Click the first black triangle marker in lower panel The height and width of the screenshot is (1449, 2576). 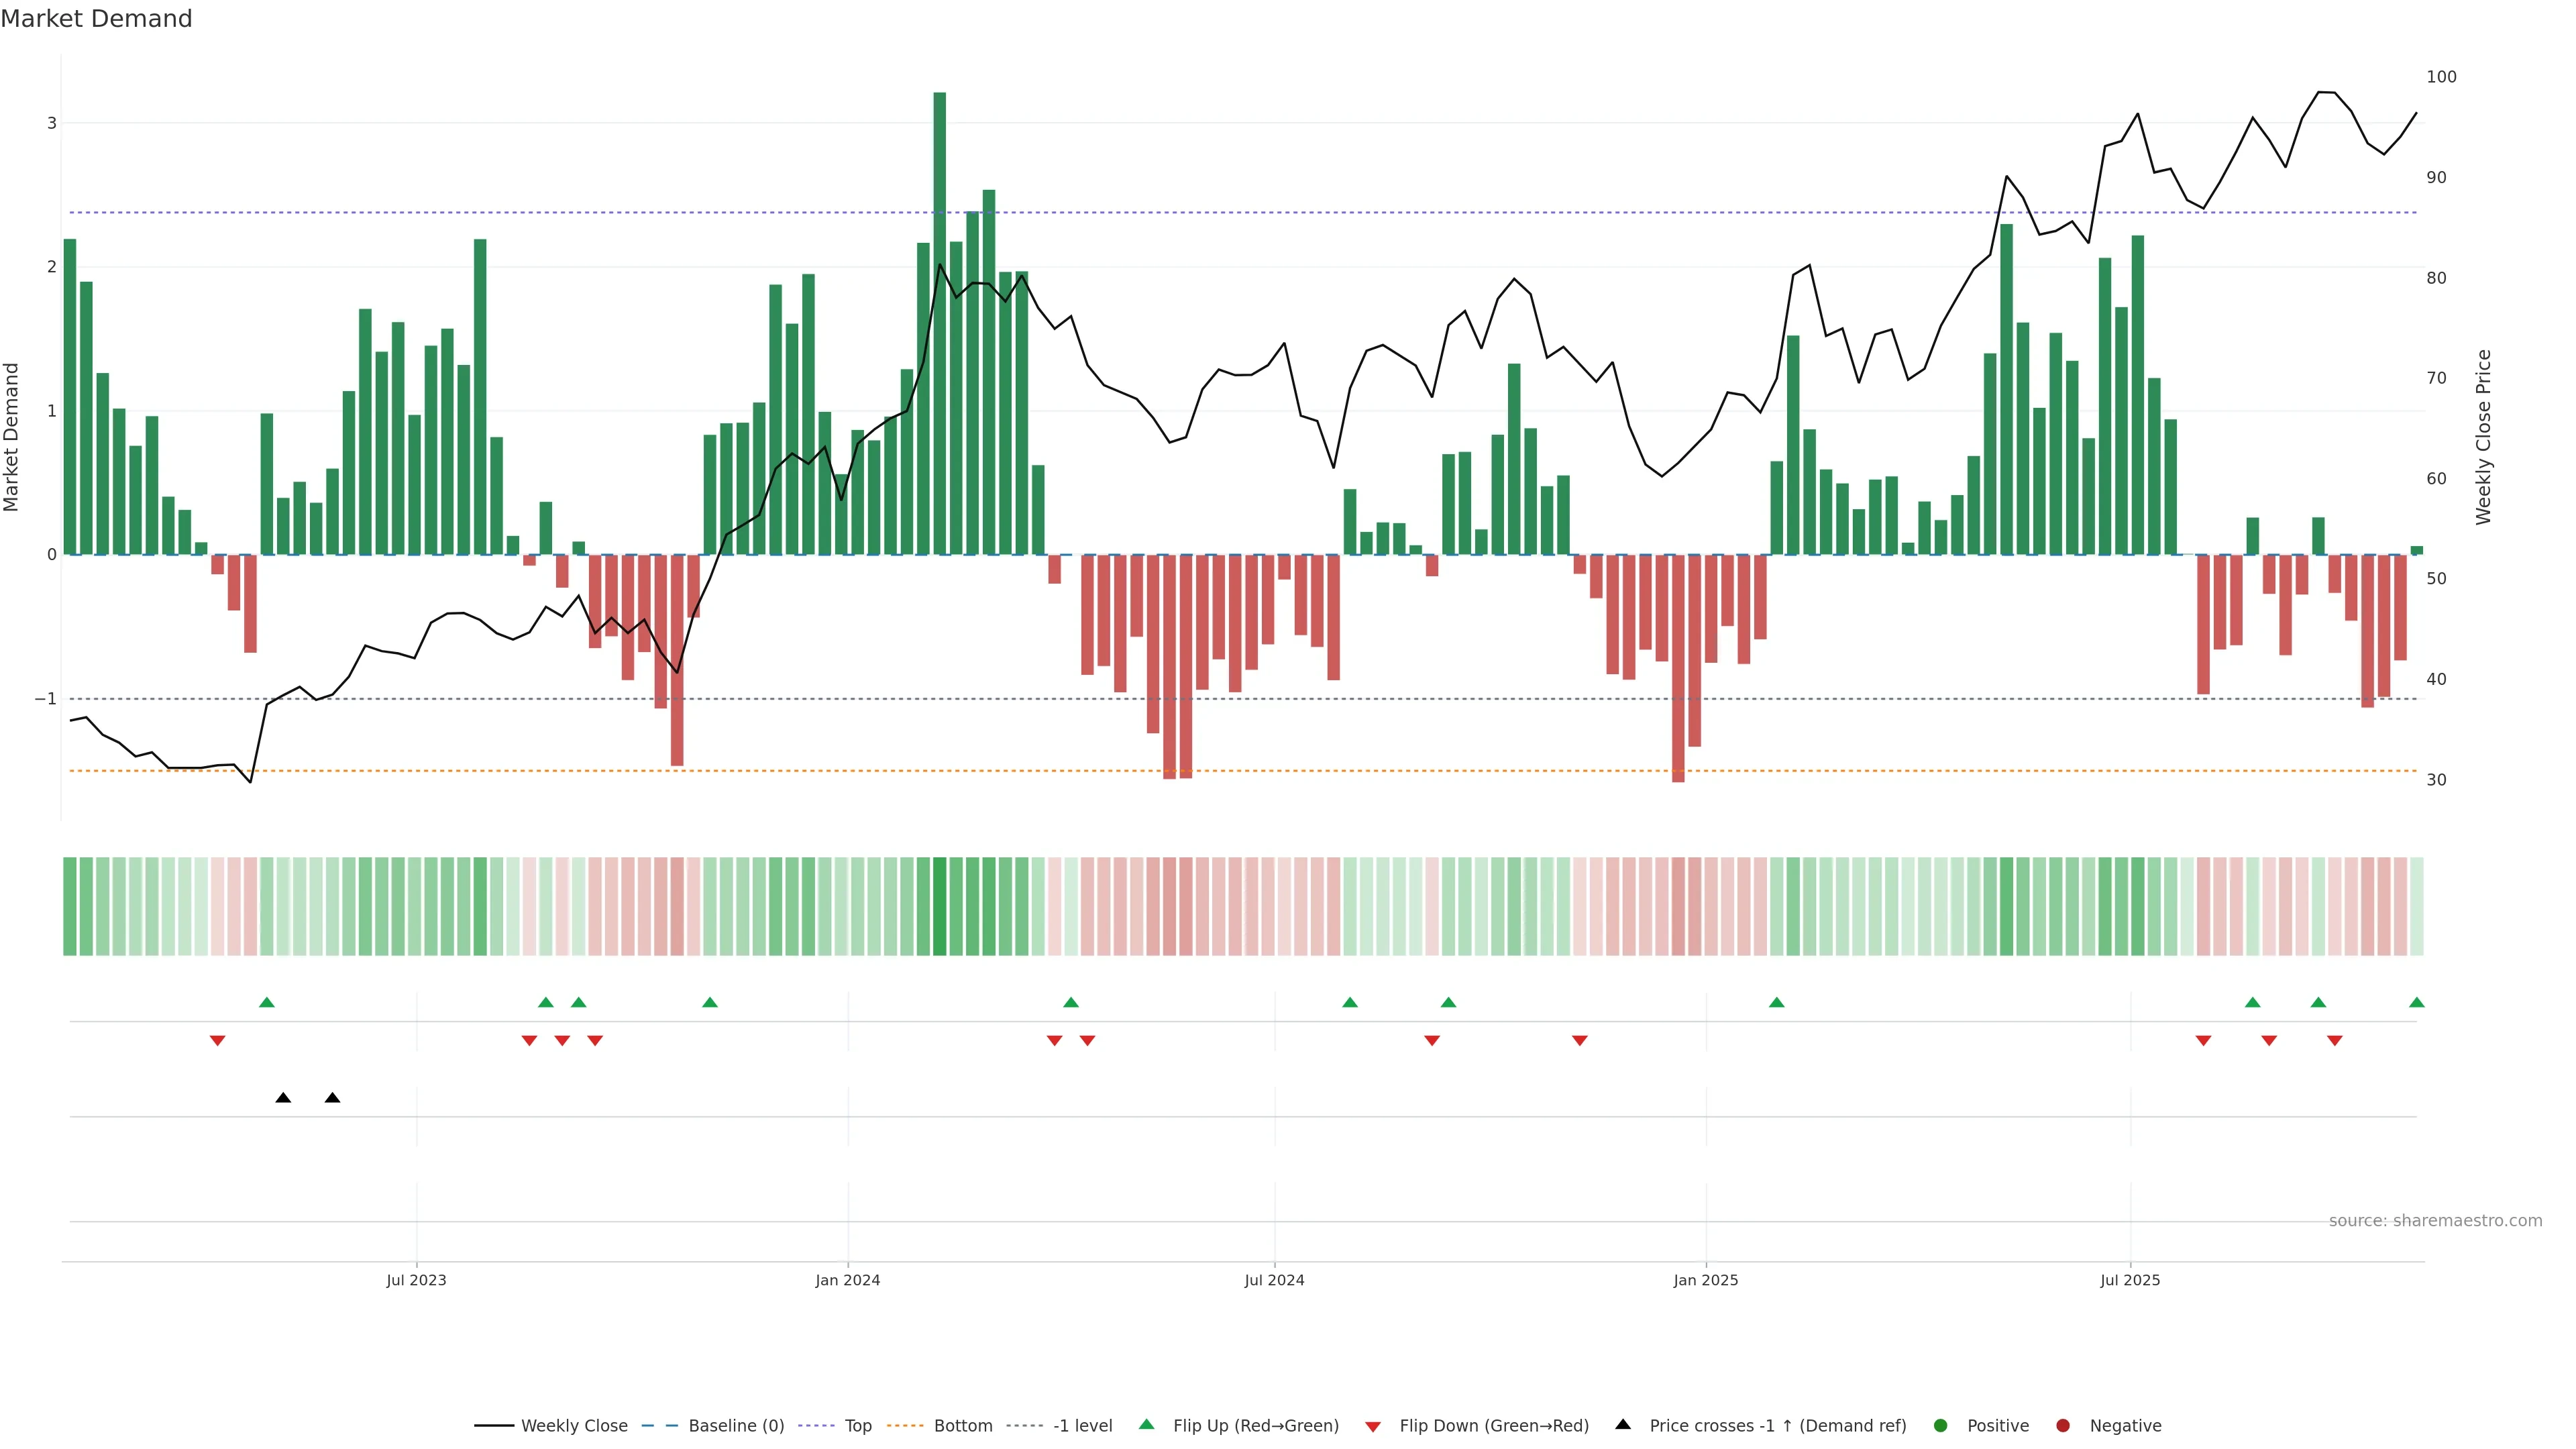point(283,1098)
